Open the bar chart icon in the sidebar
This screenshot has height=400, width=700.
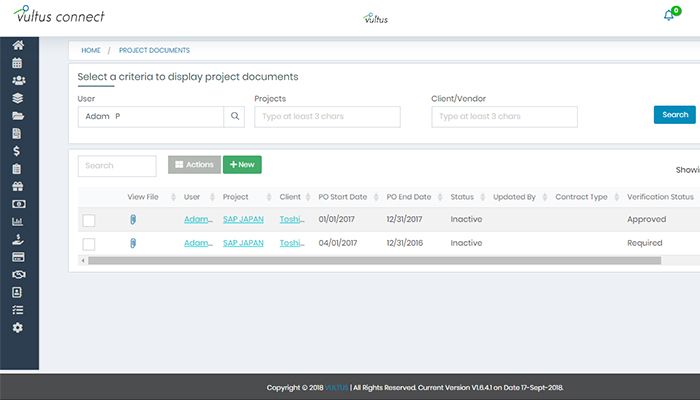pyautogui.click(x=17, y=221)
